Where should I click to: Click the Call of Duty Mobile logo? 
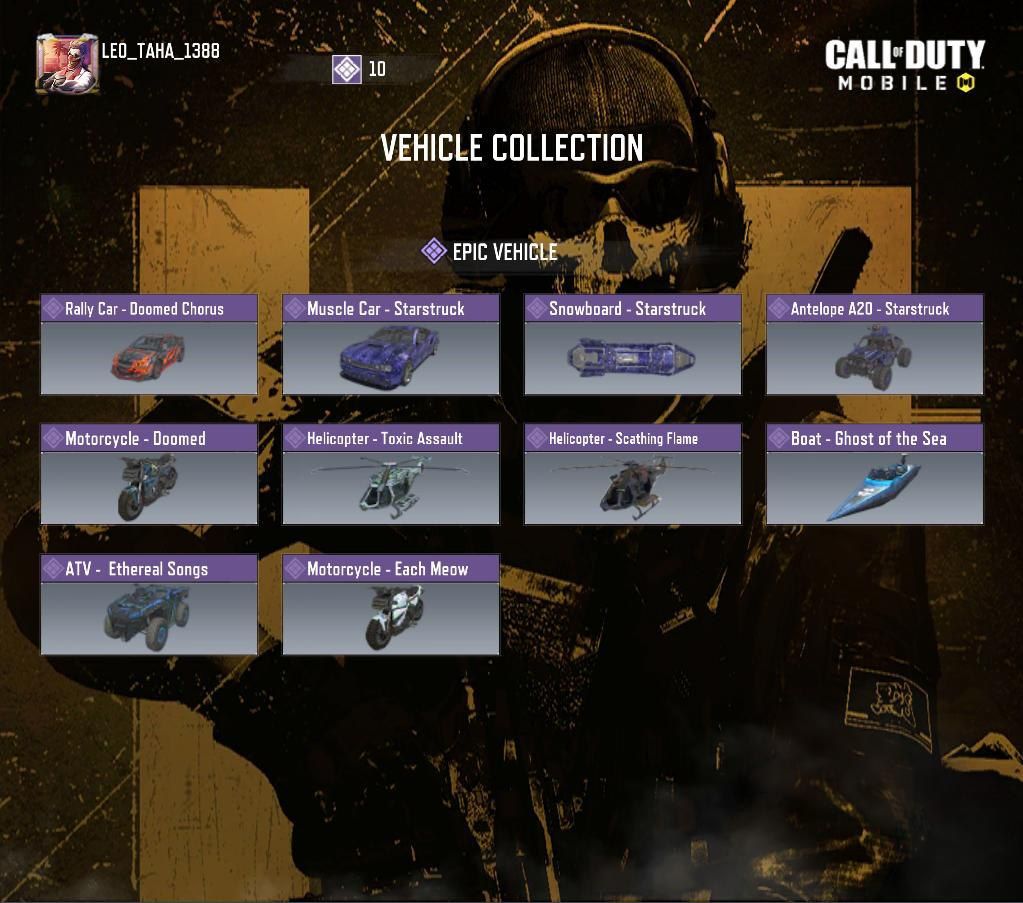point(904,65)
